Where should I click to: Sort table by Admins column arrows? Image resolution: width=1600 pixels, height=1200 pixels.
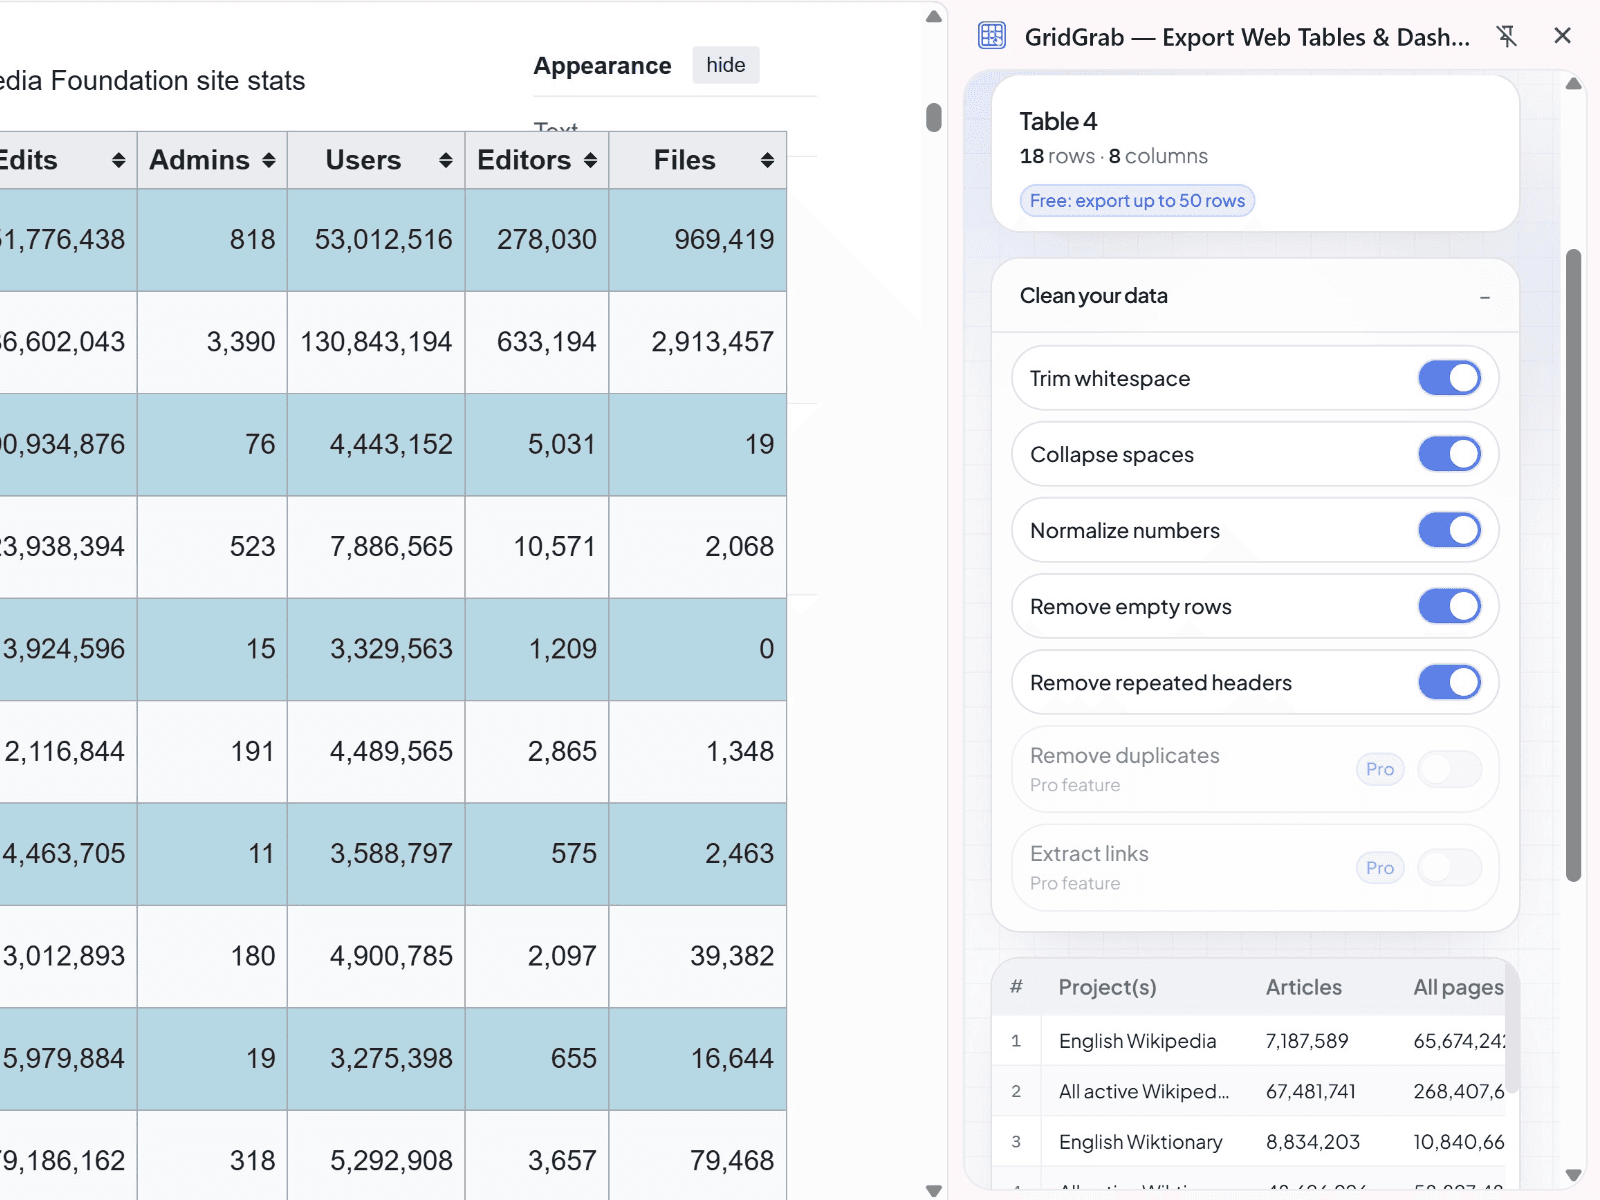tap(268, 160)
